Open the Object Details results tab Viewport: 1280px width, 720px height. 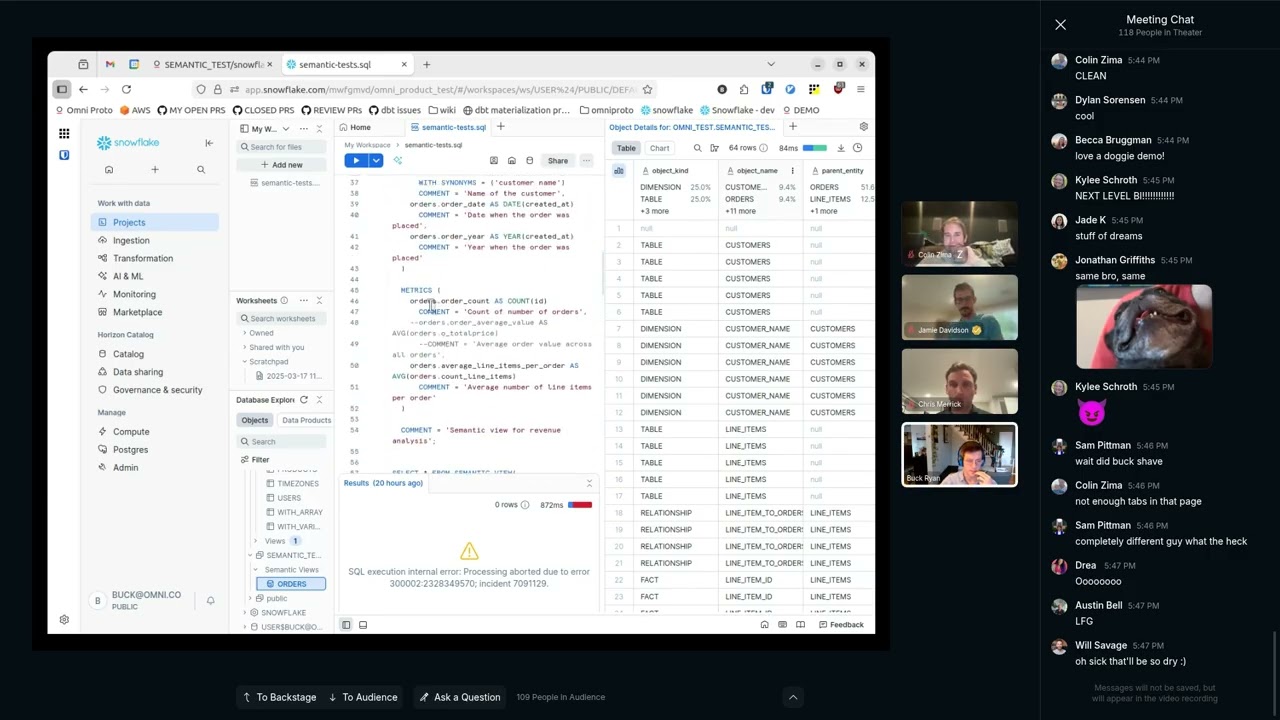pyautogui.click(x=692, y=127)
